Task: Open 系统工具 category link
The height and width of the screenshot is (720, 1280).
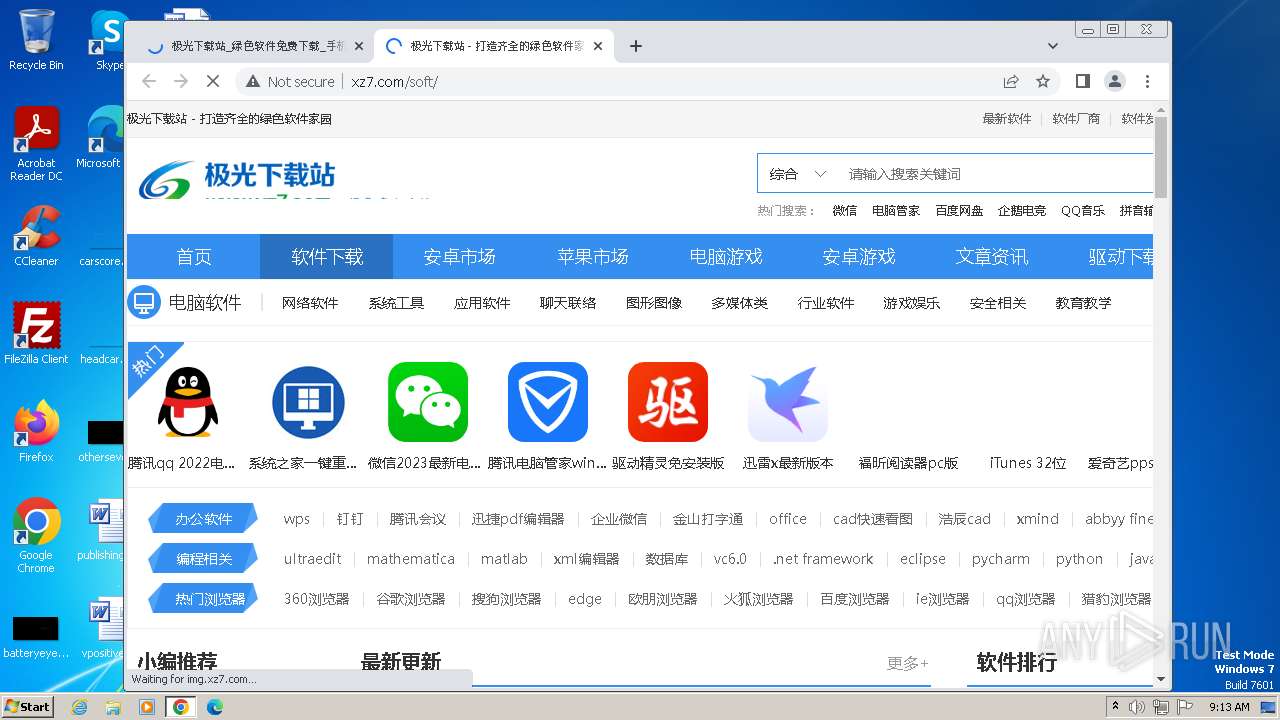Action: (x=396, y=303)
